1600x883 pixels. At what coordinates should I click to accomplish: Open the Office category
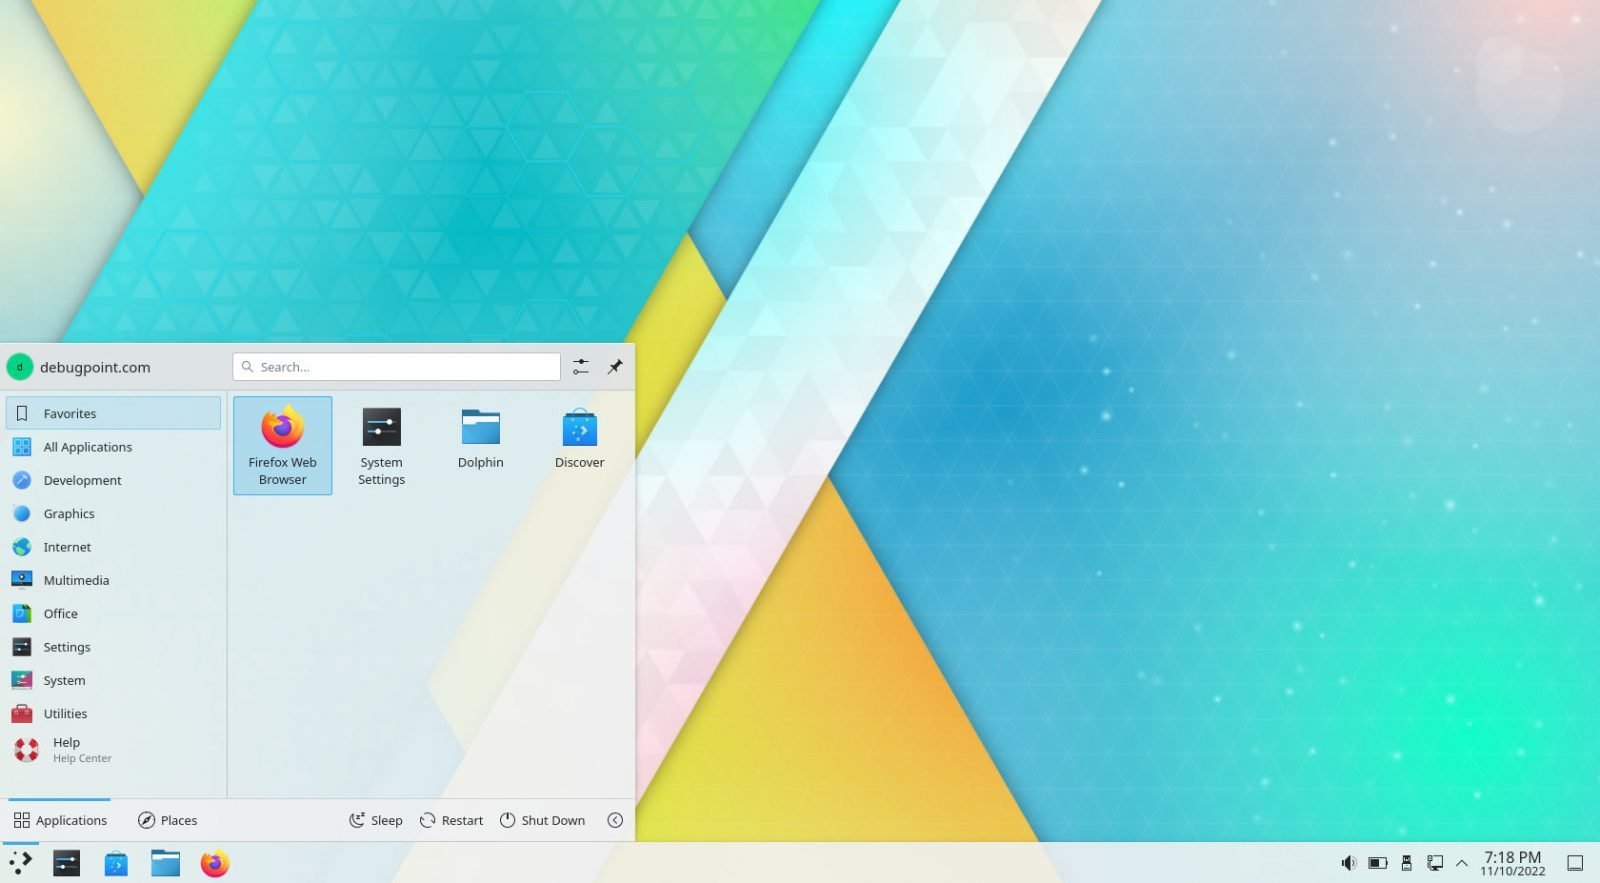113,613
